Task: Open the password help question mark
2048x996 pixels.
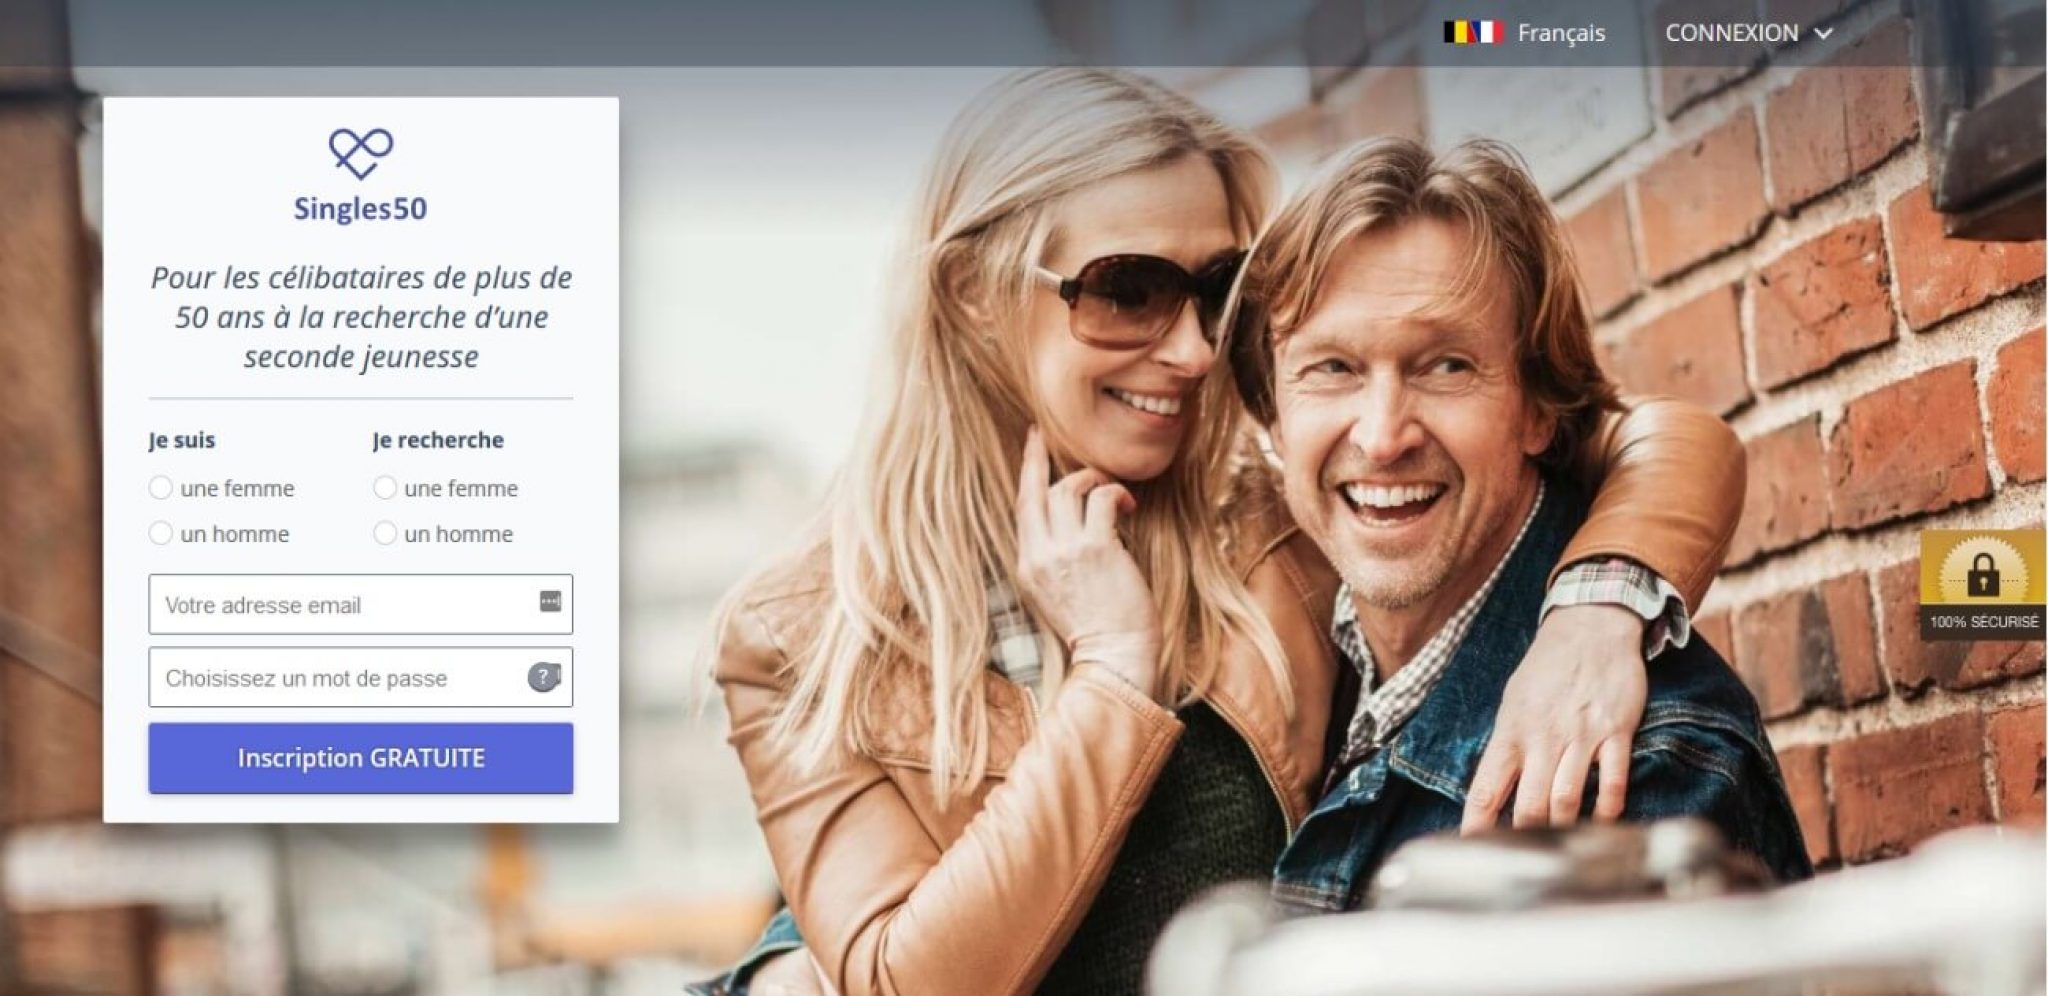Action: (x=543, y=677)
